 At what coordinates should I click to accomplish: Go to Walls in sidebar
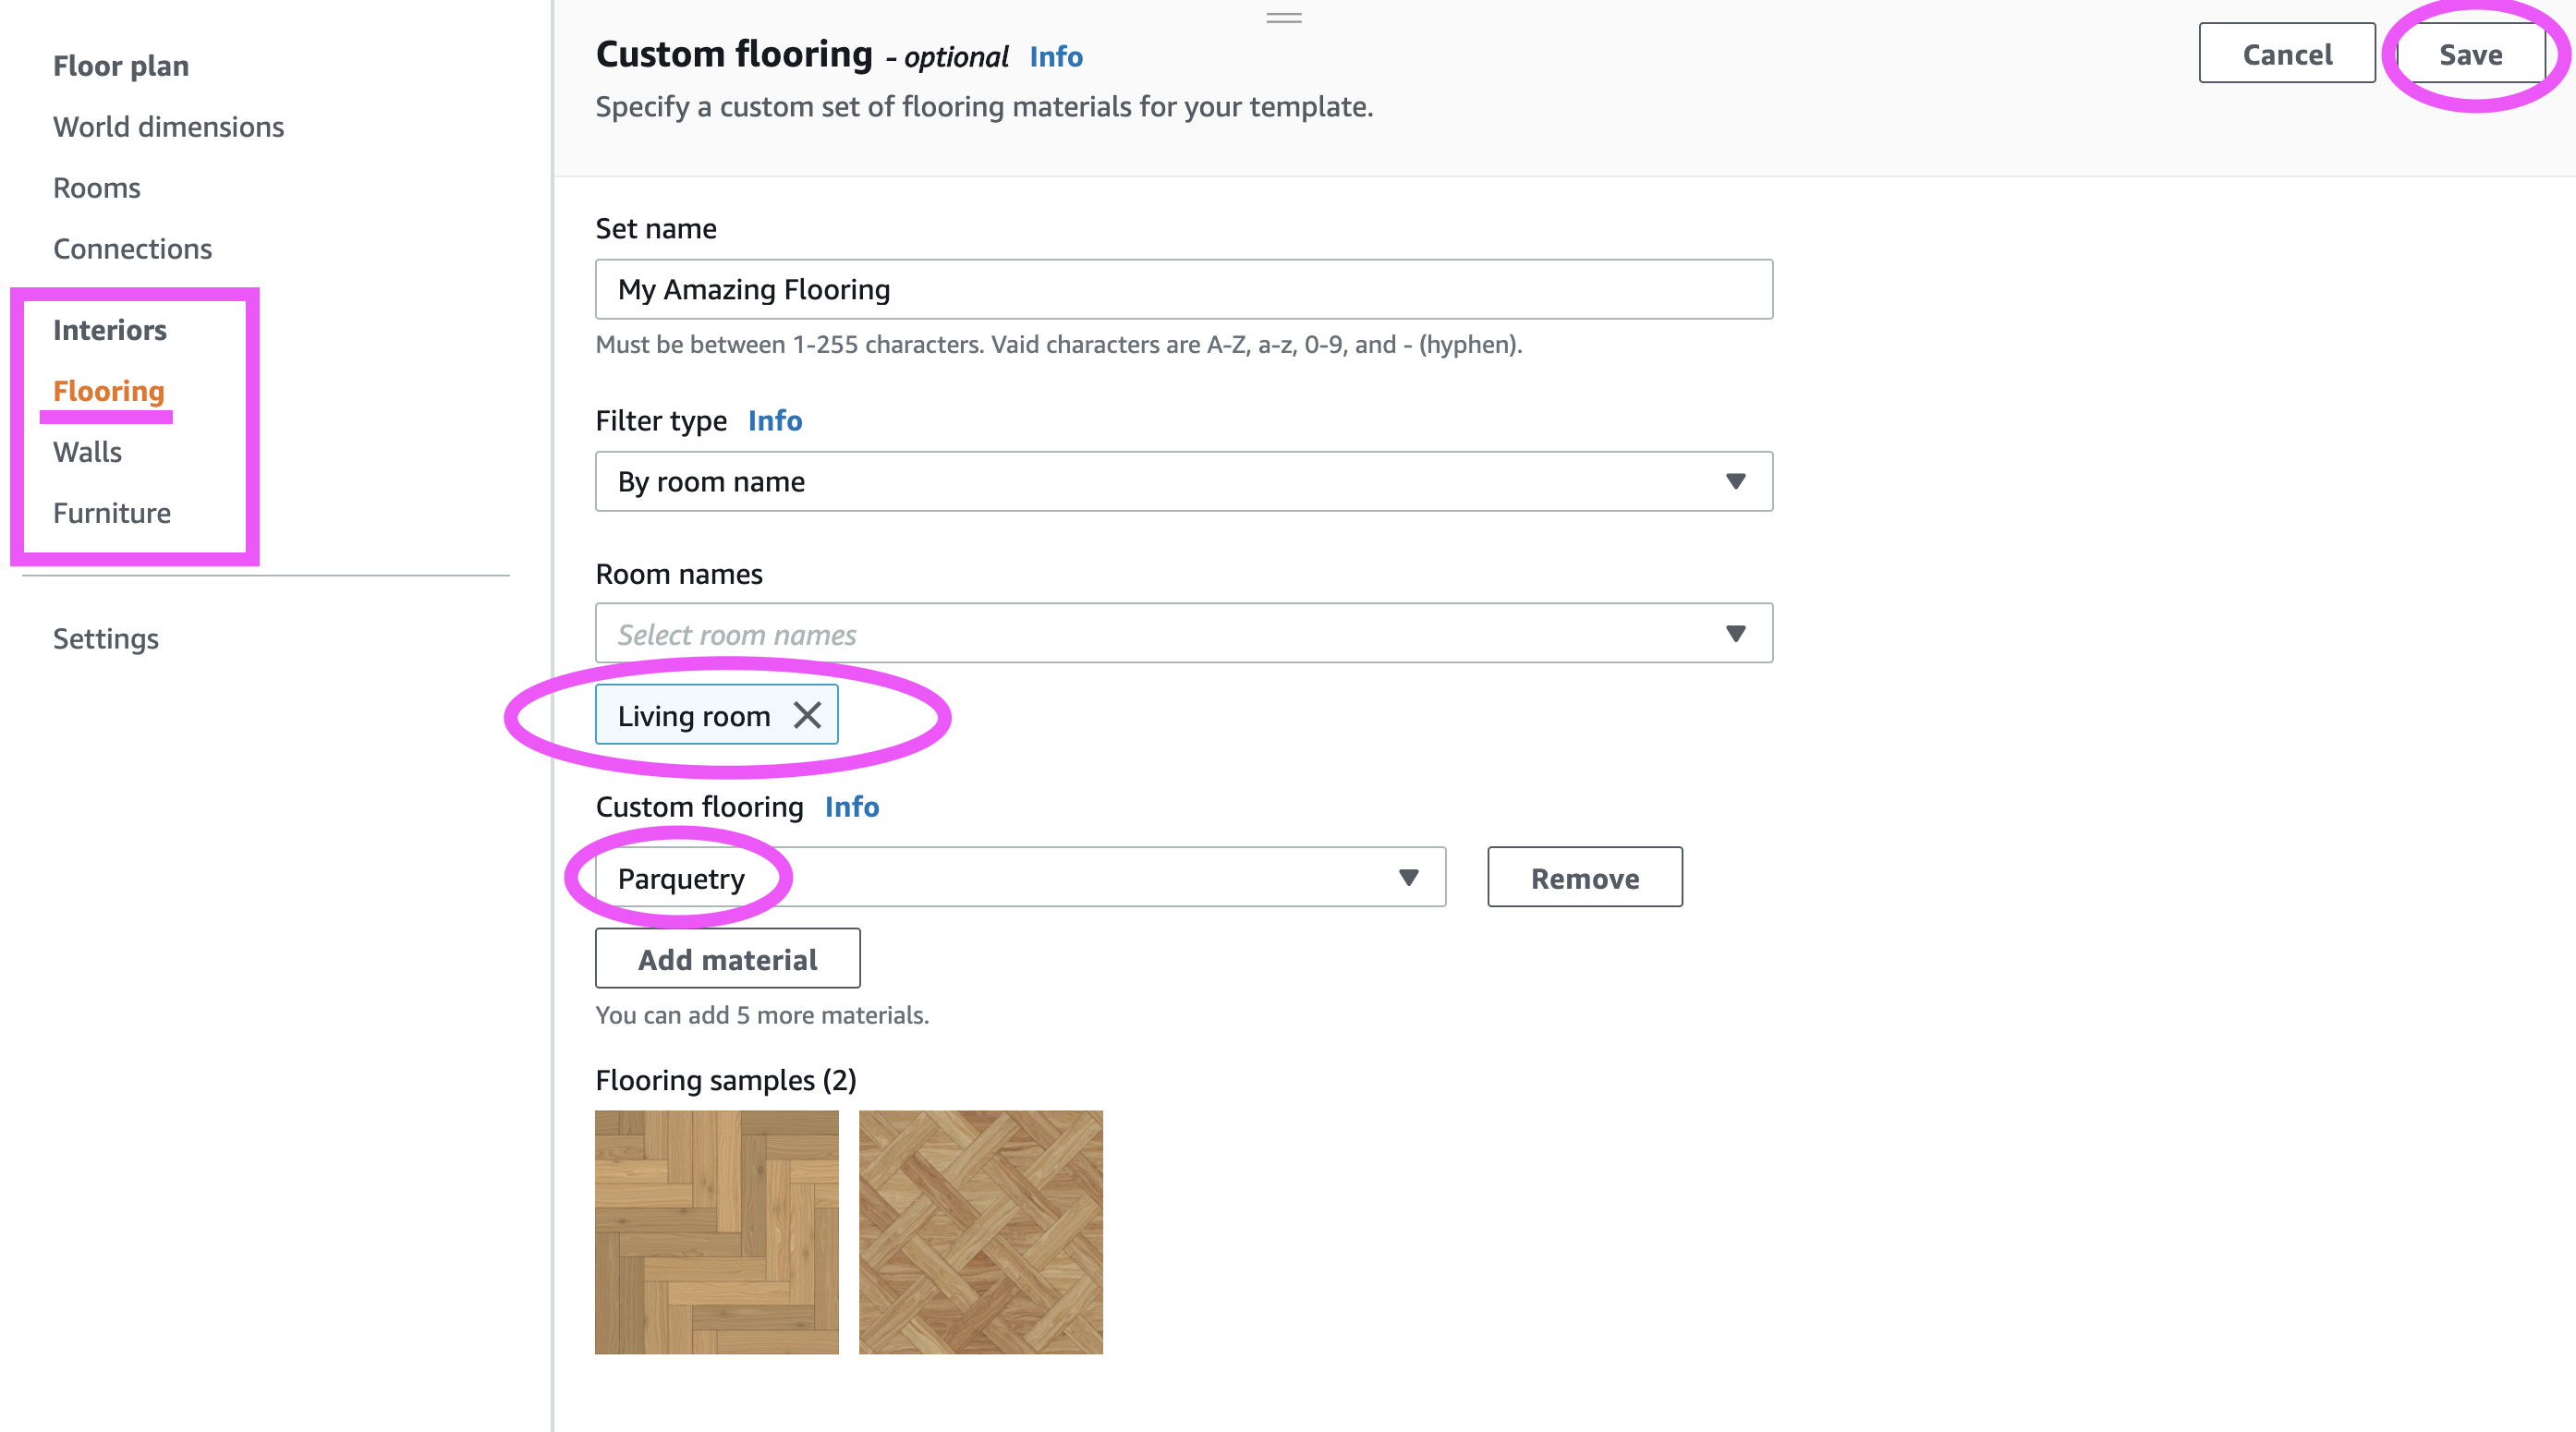[87, 452]
